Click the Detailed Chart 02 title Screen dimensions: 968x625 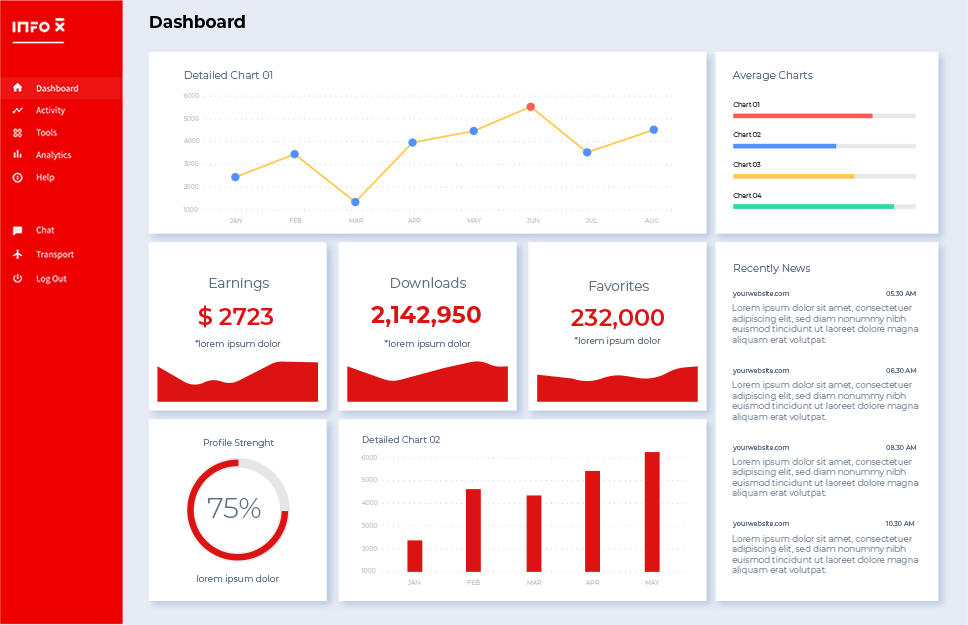401,440
